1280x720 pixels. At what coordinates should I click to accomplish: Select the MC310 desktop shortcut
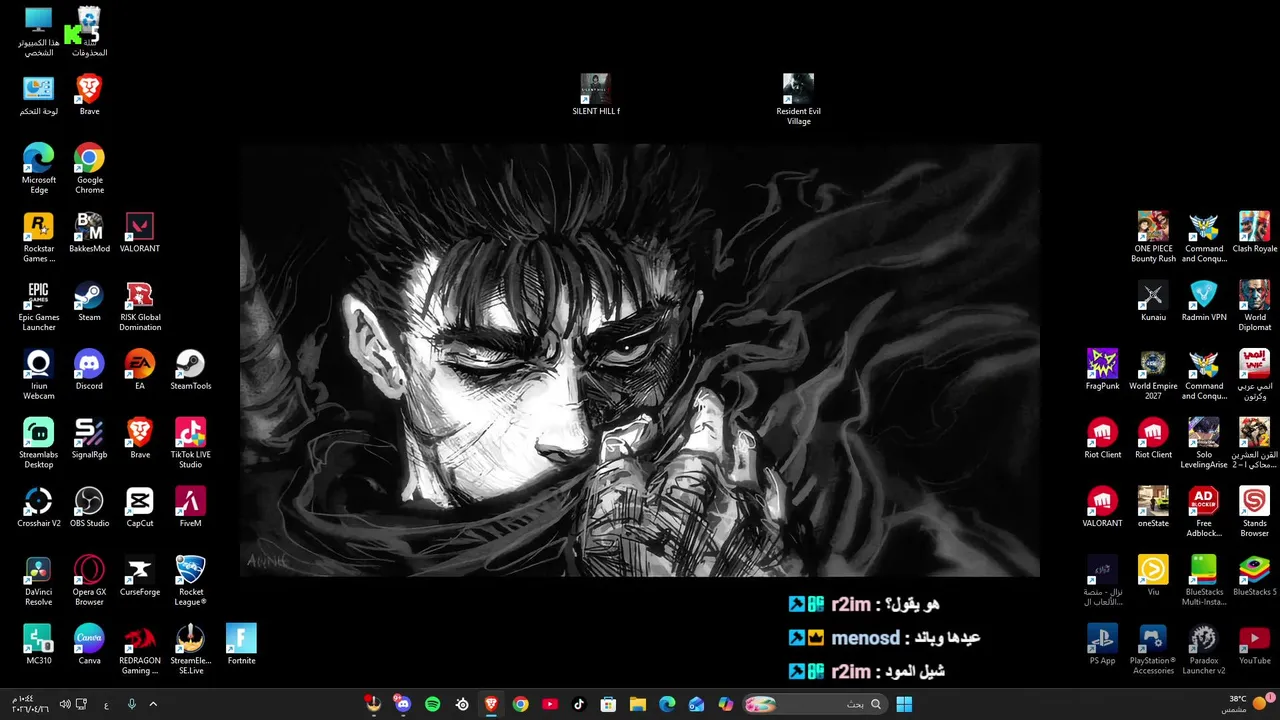pos(38,644)
